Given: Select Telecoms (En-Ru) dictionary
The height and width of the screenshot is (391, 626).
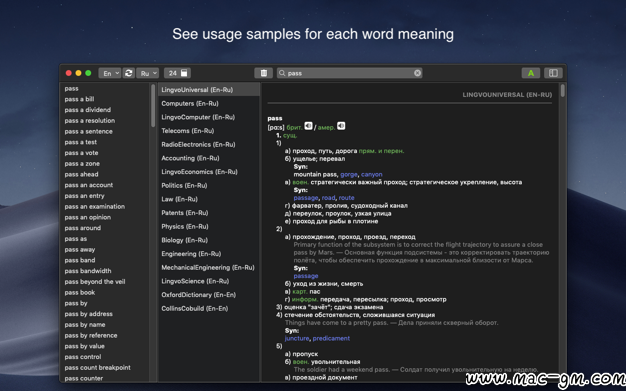Looking at the screenshot, I should 209,131.
